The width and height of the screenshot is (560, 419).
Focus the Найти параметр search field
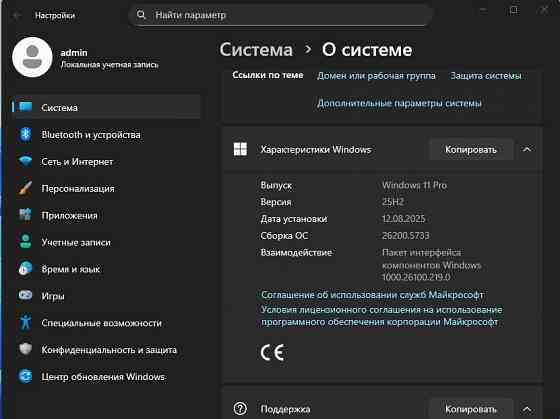[x=280, y=15]
